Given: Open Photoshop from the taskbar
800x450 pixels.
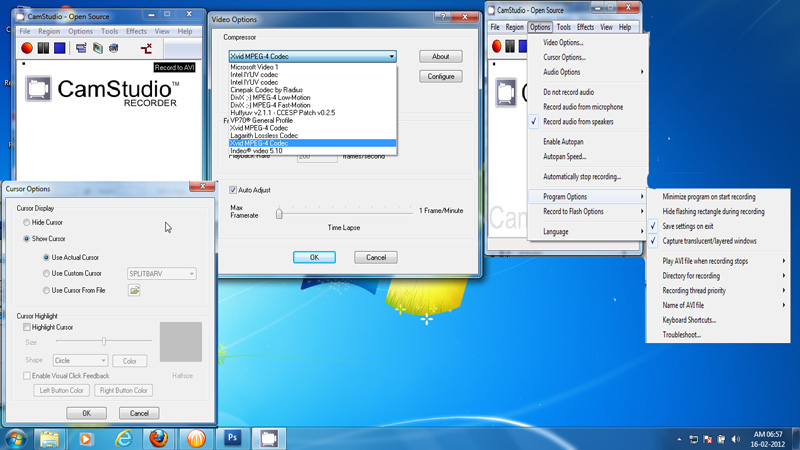Looking at the screenshot, I should point(232,438).
